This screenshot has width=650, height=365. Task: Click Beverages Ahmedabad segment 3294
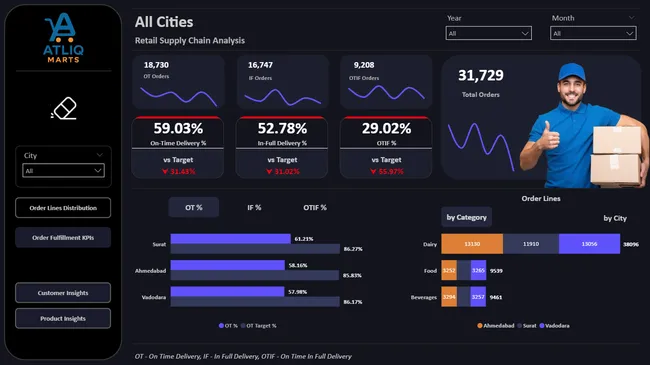click(449, 297)
